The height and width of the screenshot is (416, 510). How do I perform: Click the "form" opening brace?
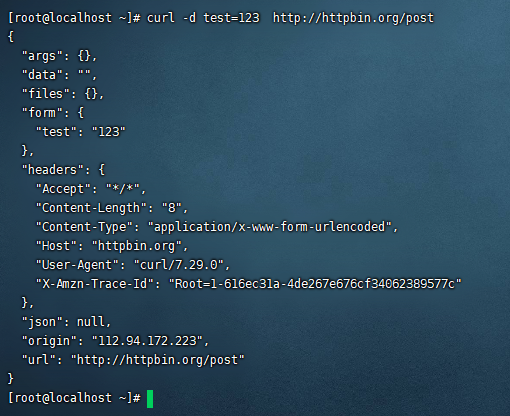pyautogui.click(x=81, y=113)
